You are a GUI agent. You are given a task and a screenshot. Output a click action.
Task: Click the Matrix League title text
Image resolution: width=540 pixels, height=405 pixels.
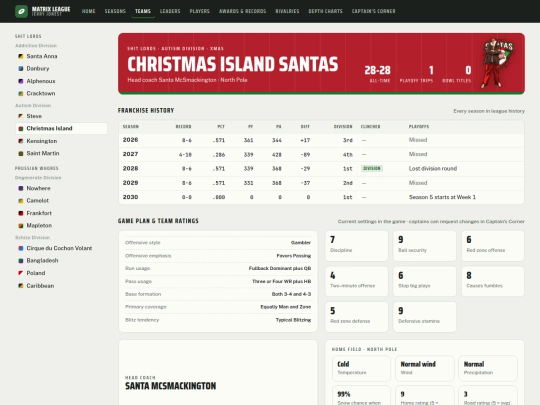(x=51, y=9)
